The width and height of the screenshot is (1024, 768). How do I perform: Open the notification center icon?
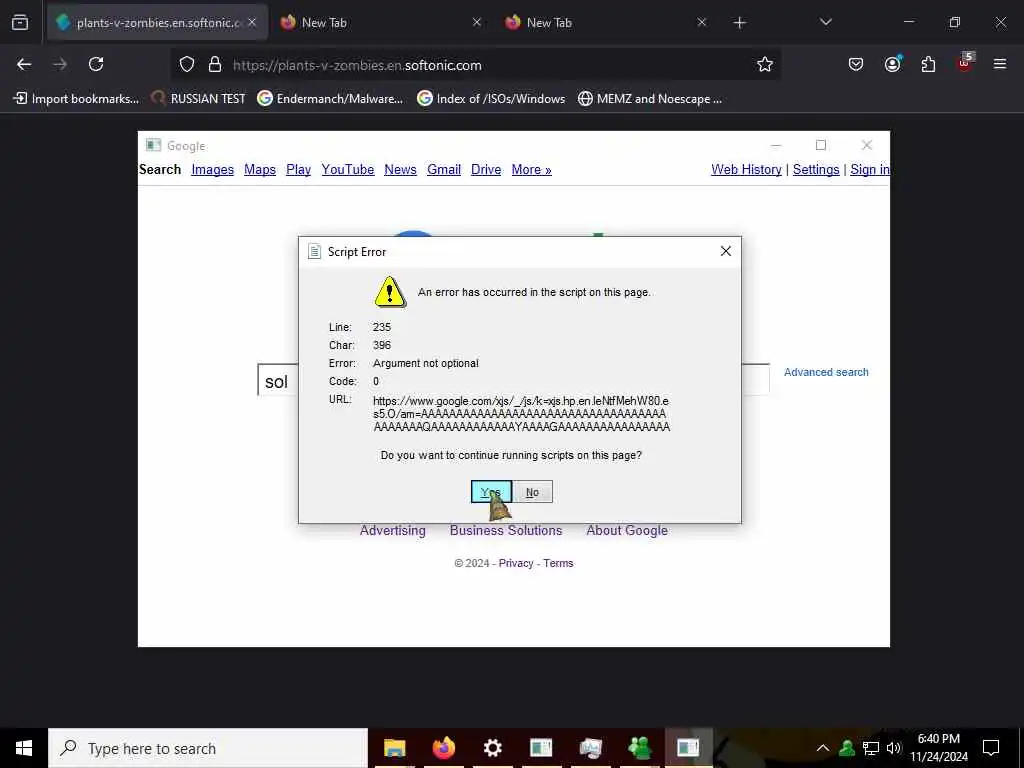(x=991, y=748)
